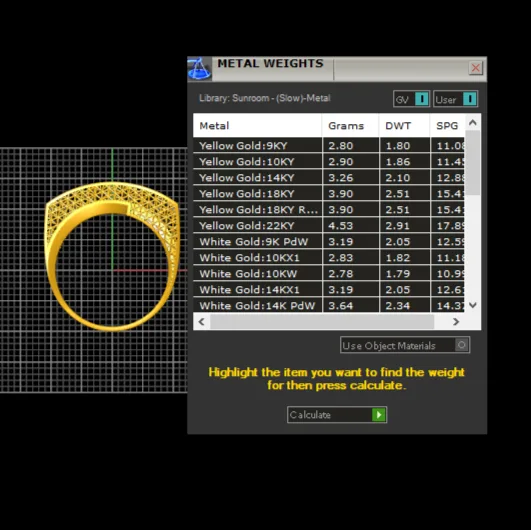Select the Yellow Gold:22KY row
This screenshot has height=530, width=531.
point(328,226)
